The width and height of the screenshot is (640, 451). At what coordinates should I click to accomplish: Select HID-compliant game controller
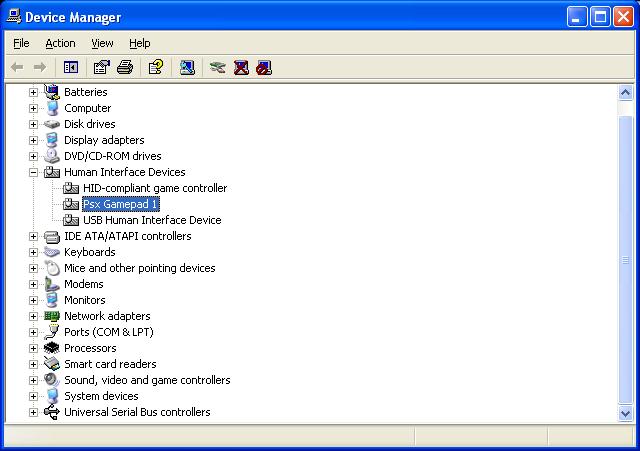[155, 188]
